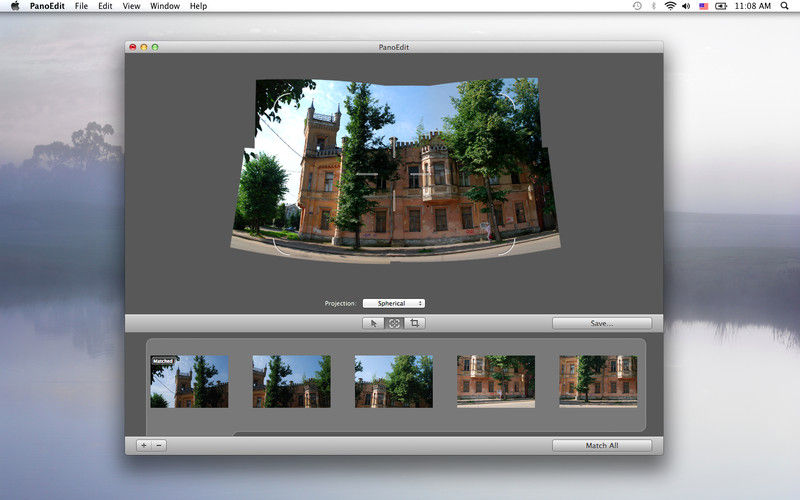Click the Time Machine icon
Image resolution: width=800 pixels, height=500 pixels.
(x=637, y=6)
